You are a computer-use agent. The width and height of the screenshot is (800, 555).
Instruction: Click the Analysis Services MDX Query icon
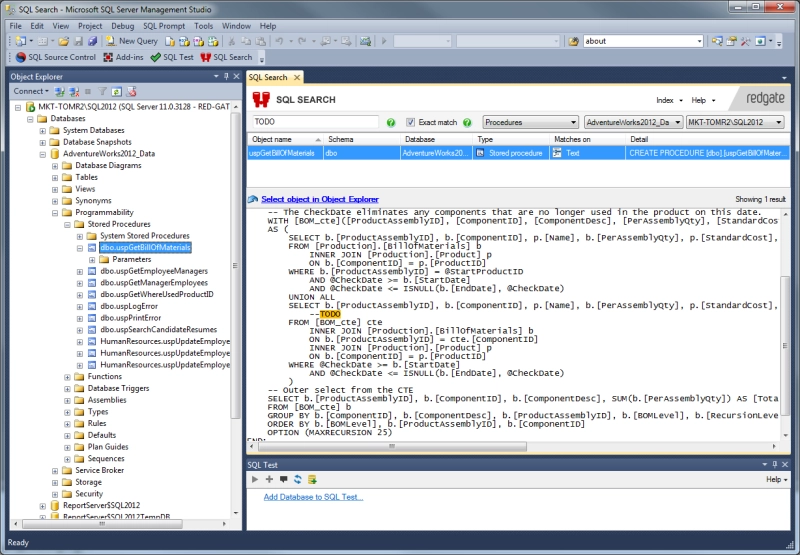pyautogui.click(x=184, y=41)
